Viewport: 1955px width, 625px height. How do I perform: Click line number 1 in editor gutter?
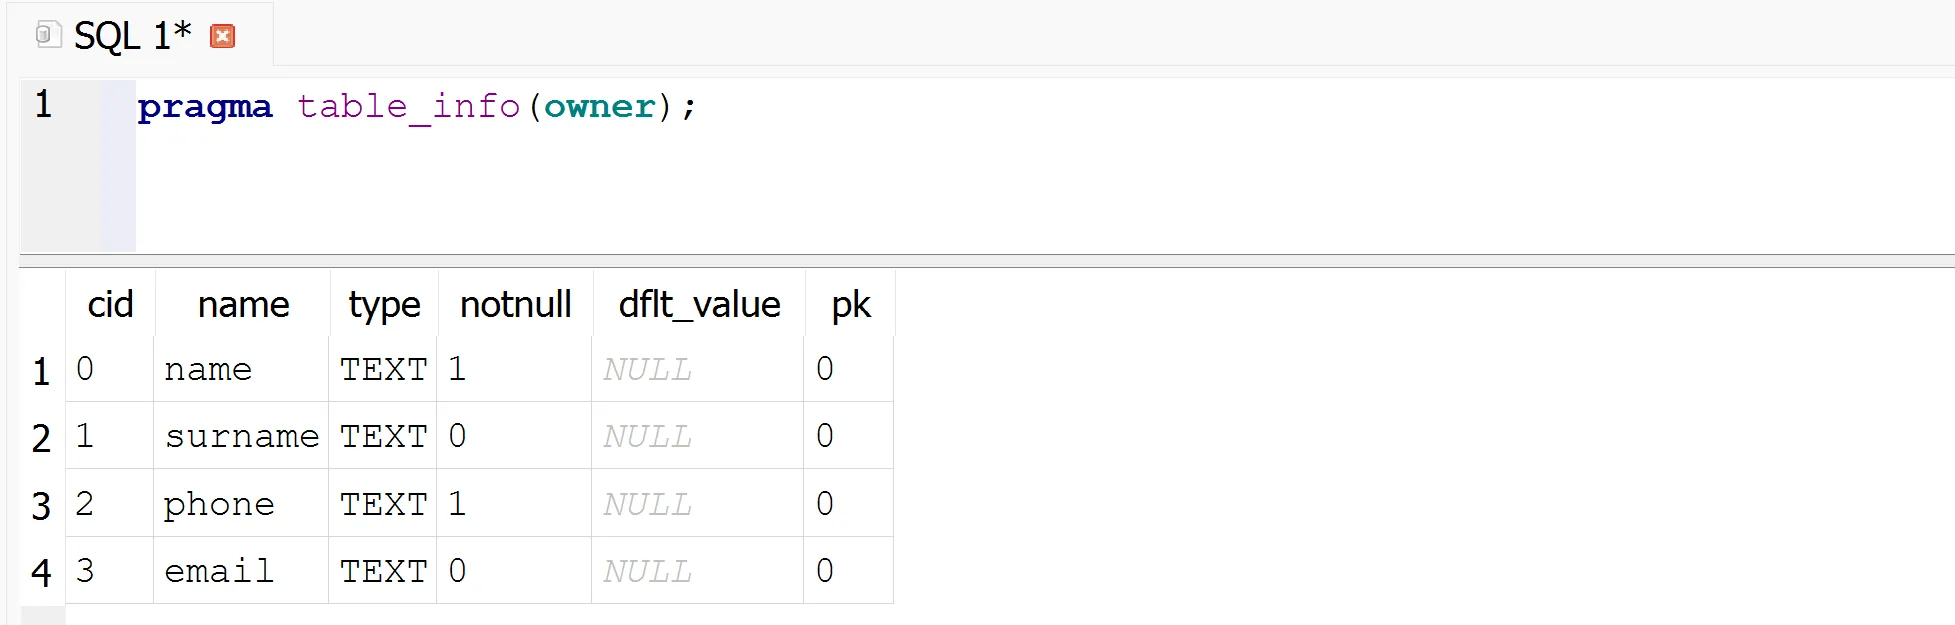[43, 104]
